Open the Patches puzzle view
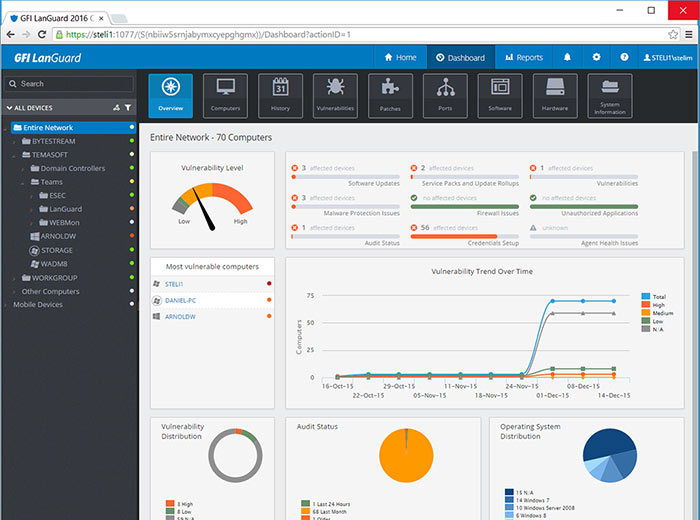700x520 pixels. 390,96
